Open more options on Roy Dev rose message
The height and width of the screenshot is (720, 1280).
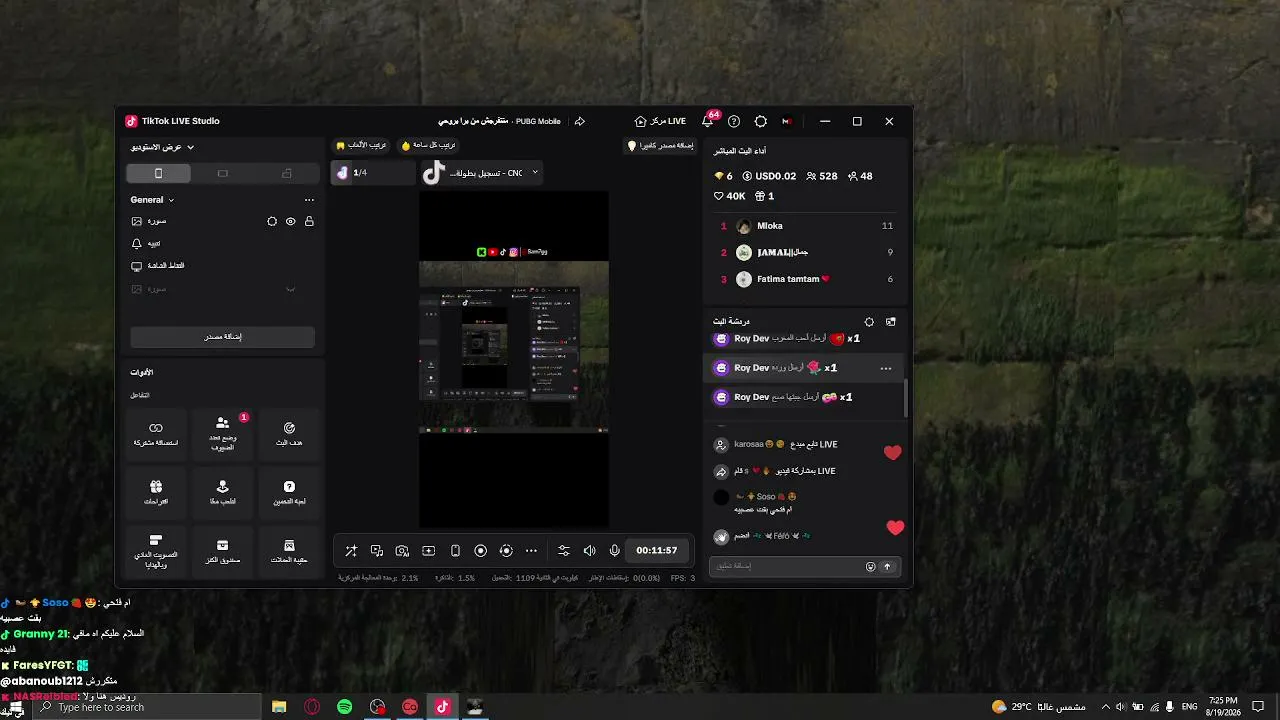click(x=886, y=368)
